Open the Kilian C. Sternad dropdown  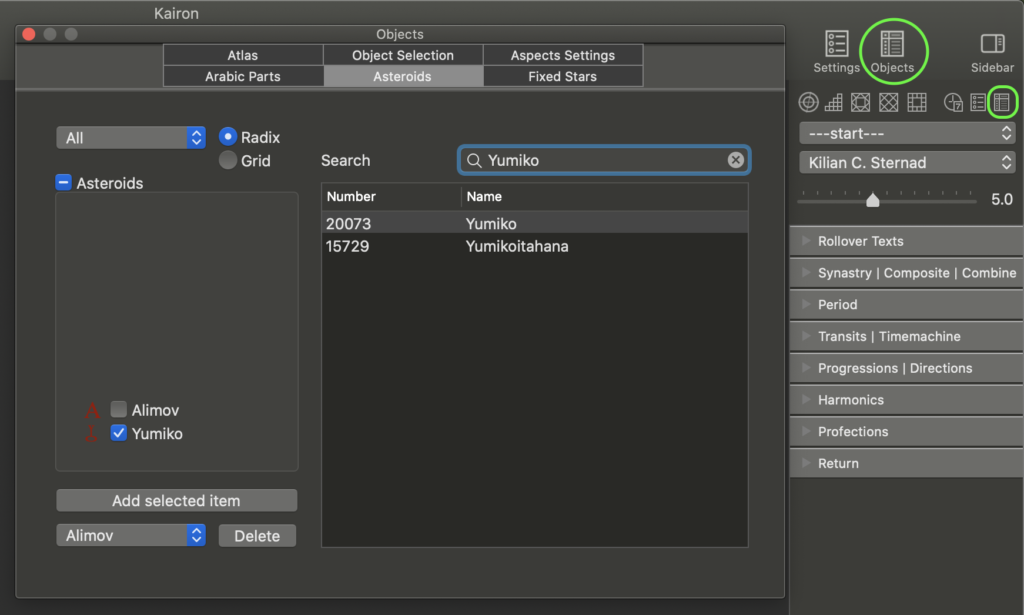907,163
